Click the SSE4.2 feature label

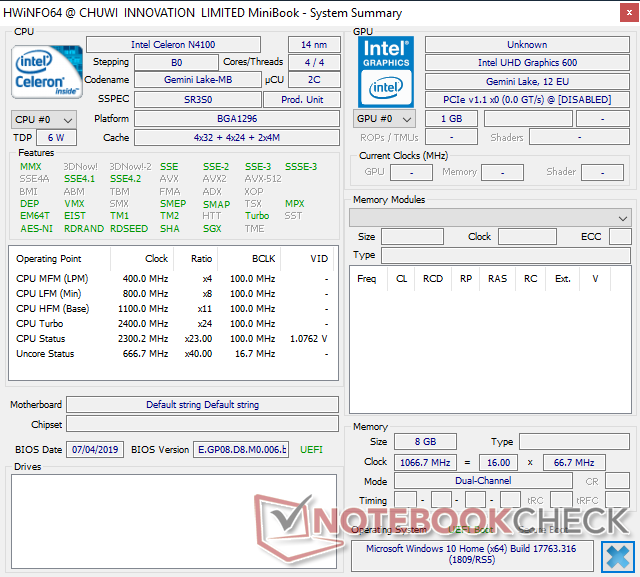(x=125, y=178)
